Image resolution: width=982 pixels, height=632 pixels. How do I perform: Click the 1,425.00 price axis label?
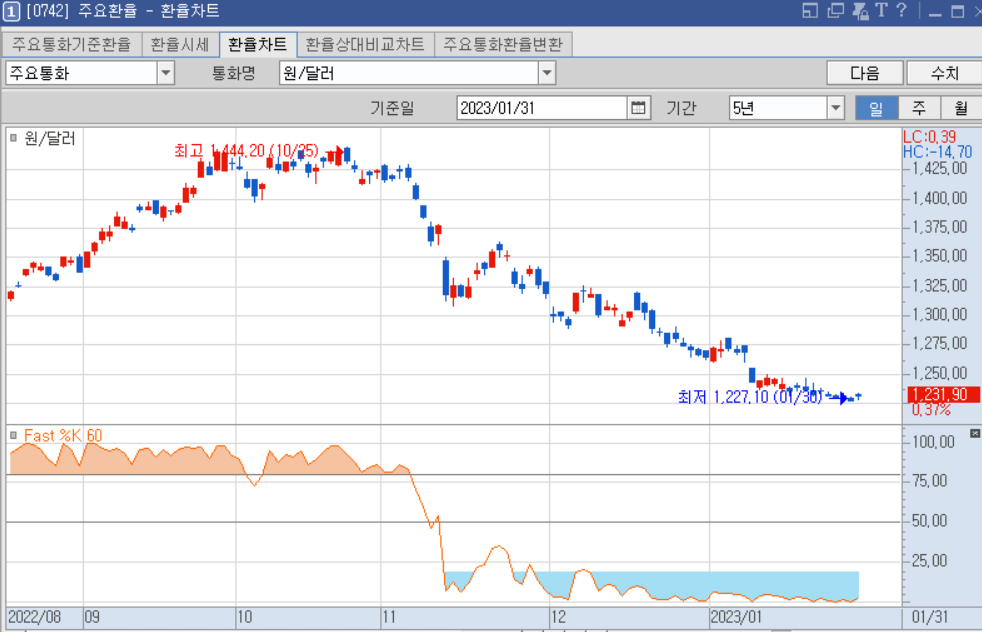939,168
